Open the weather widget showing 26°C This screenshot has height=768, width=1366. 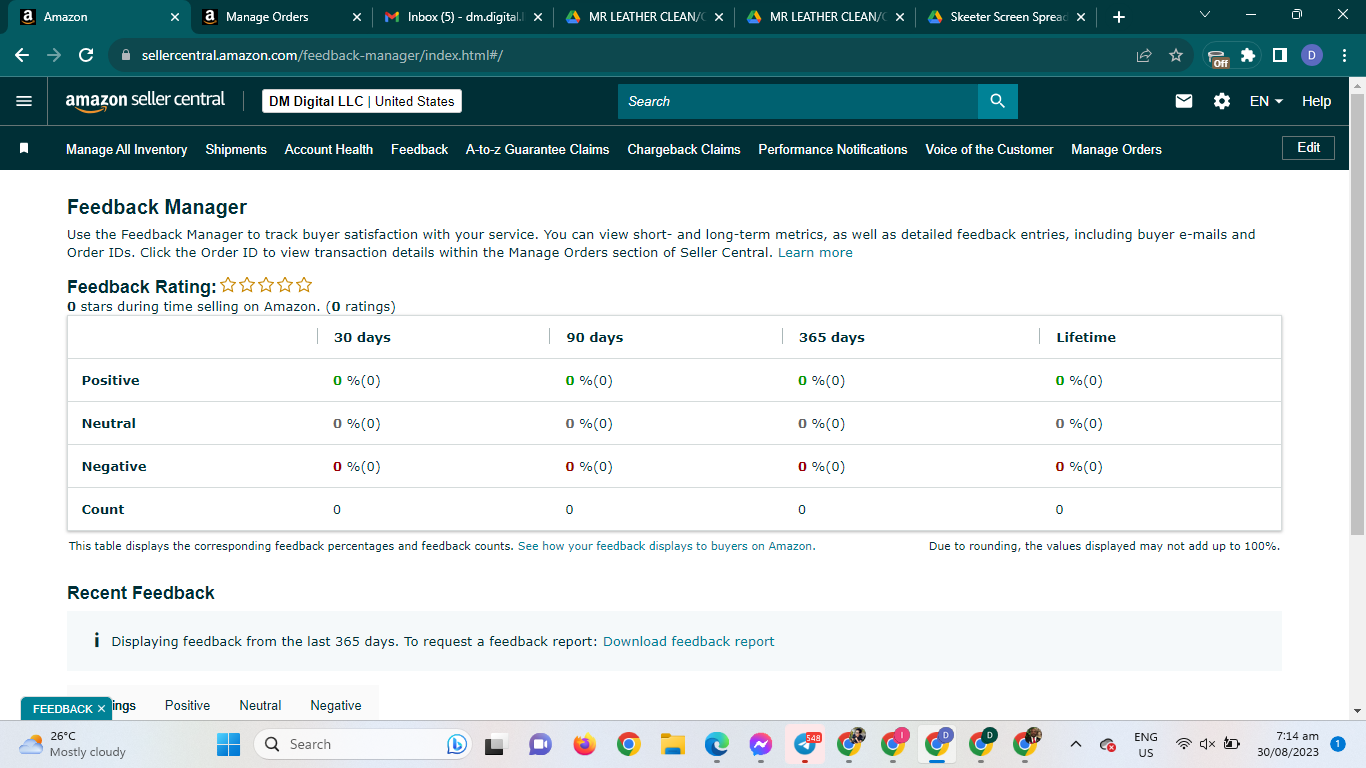(72, 744)
